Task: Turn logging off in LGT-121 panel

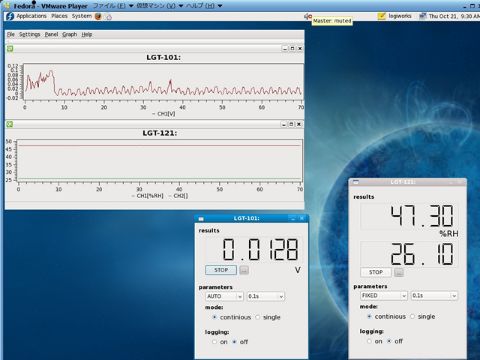Action: point(389,341)
